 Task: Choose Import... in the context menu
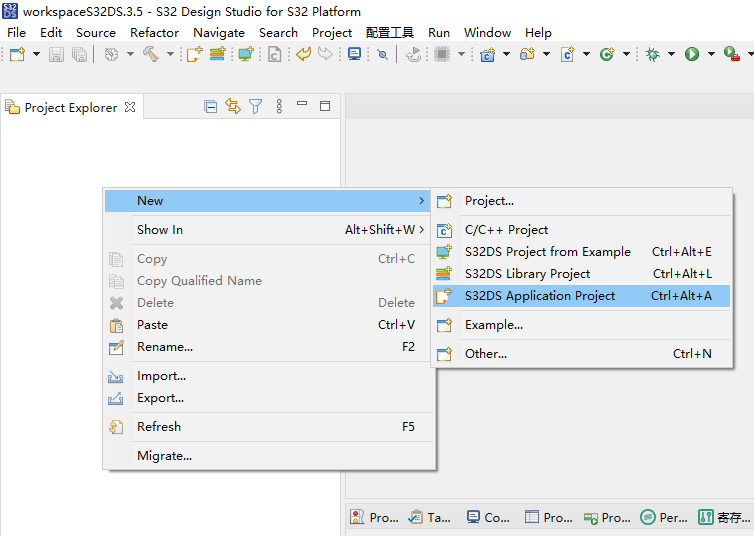[x=267, y=376]
